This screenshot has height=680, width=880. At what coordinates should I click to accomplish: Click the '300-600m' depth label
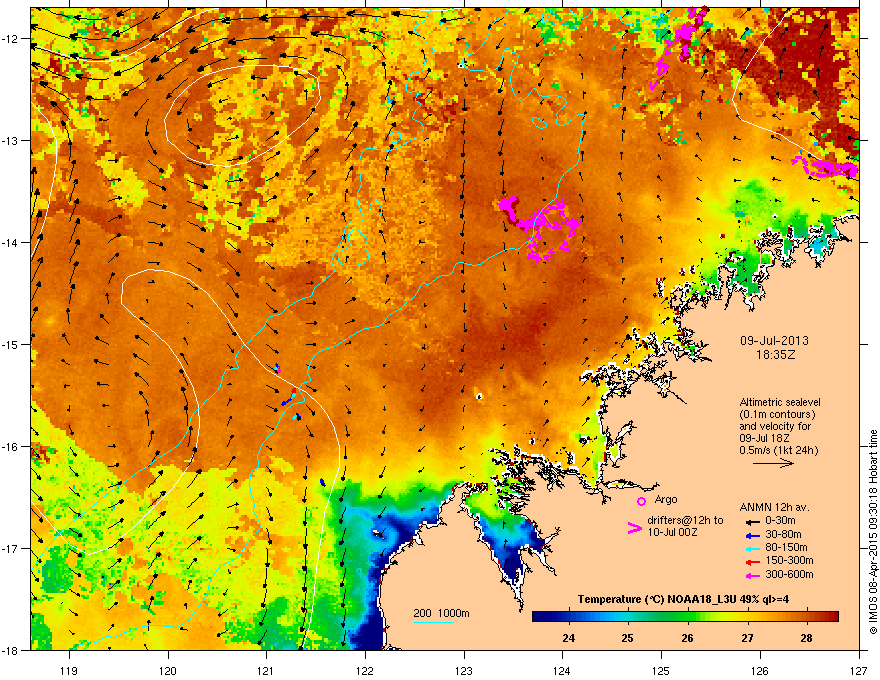click(789, 575)
